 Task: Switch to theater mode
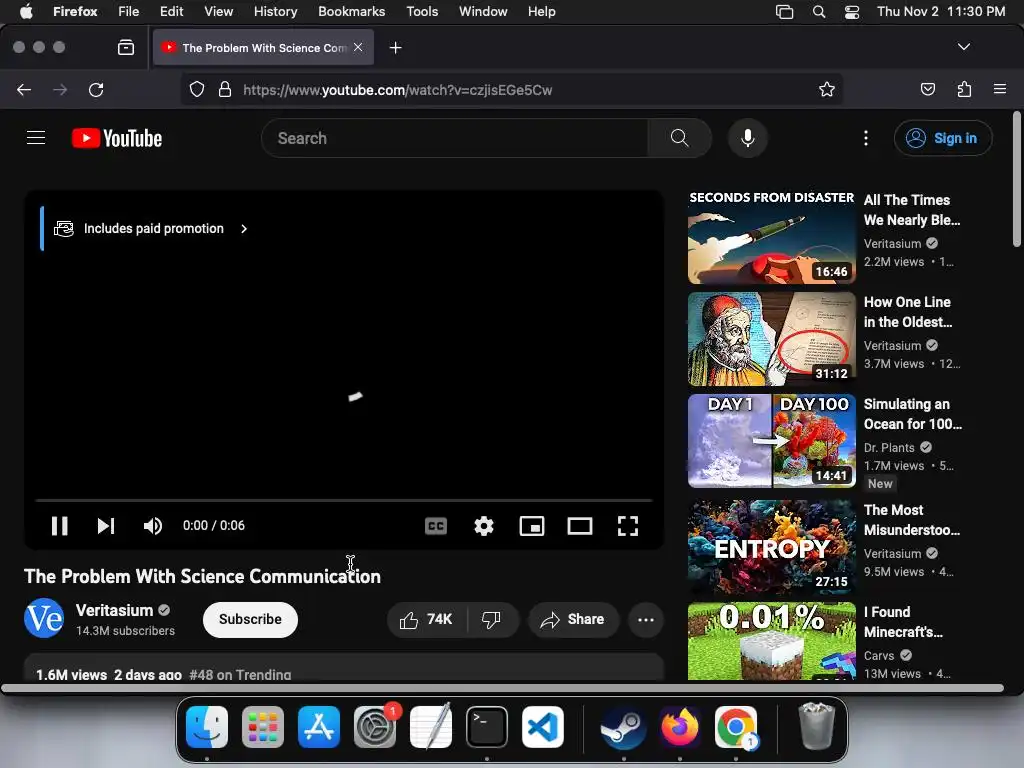click(x=580, y=526)
